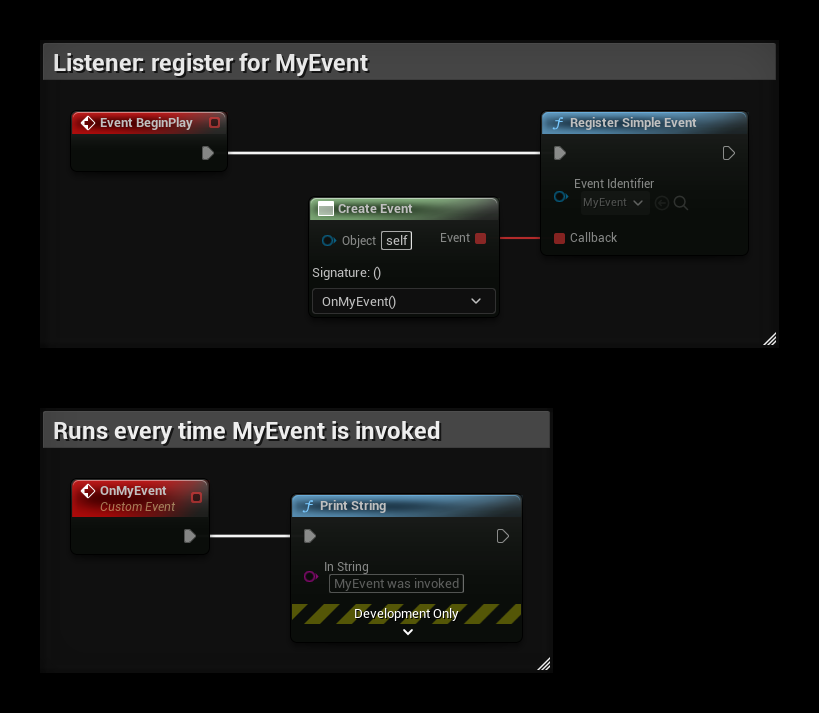The image size is (819, 713).
Task: Click the browse-to-asset magnifier icon beside MyEvent
Action: (681, 203)
